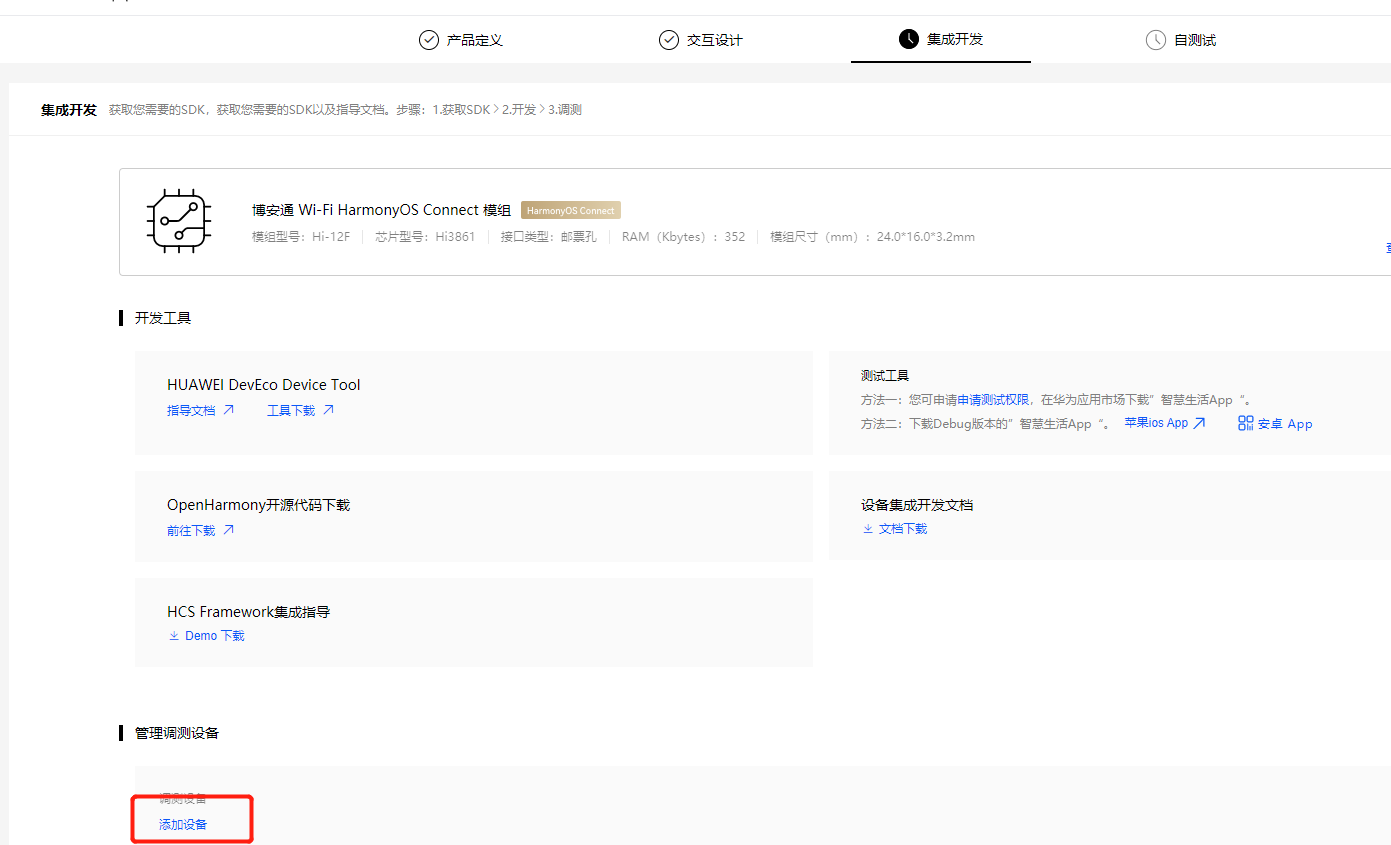Viewport: 1391px width, 845px height.
Task: Click the RAM (Kbytes) 352 text
Action: (683, 237)
